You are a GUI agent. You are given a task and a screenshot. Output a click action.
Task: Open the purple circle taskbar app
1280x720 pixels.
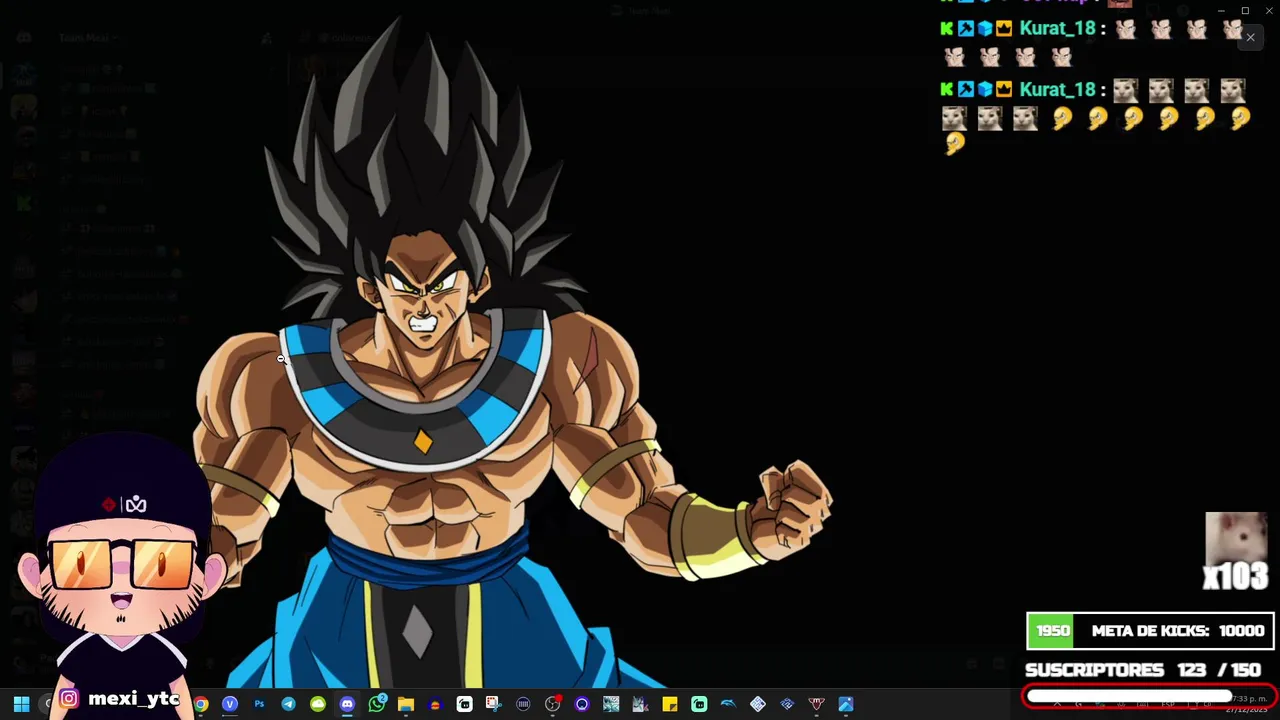(x=582, y=704)
